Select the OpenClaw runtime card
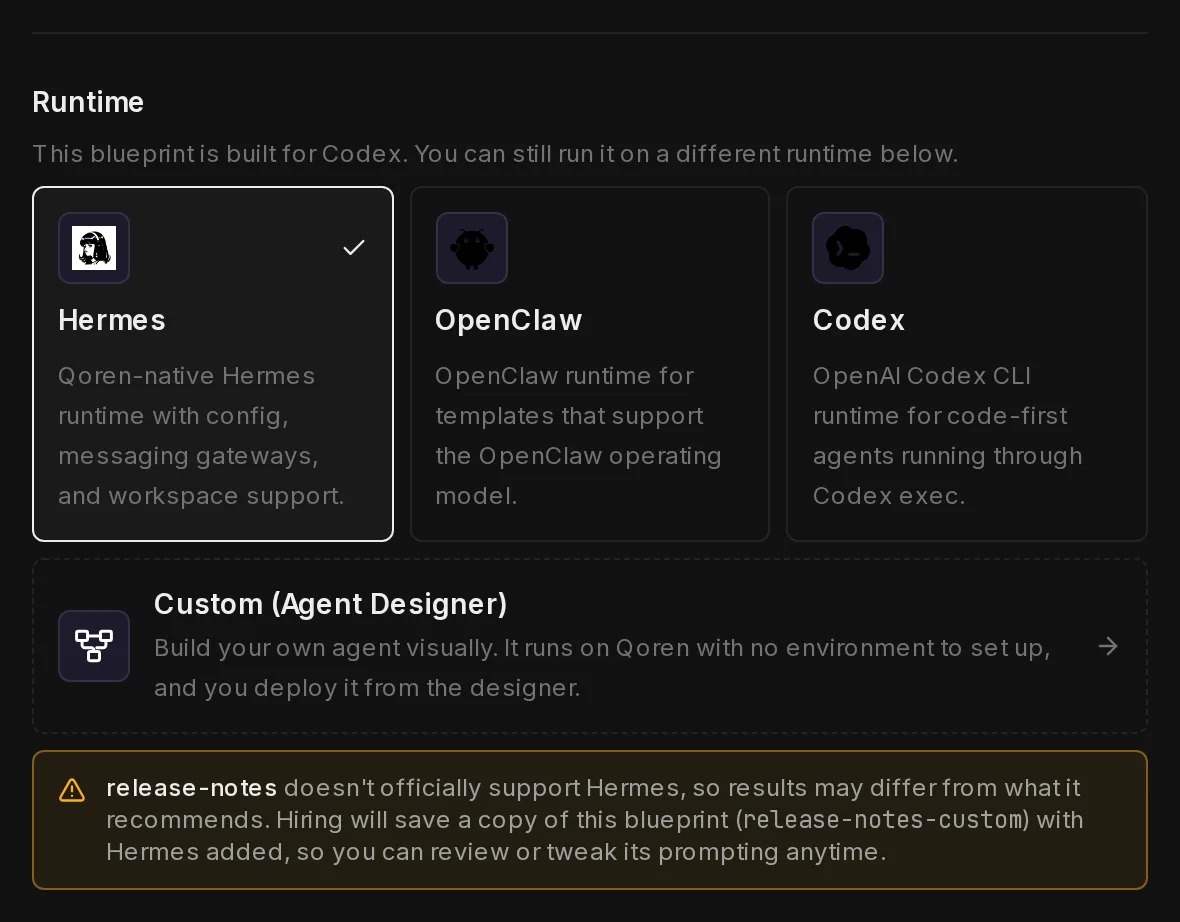Screen dimensions: 1180x922 coord(590,364)
